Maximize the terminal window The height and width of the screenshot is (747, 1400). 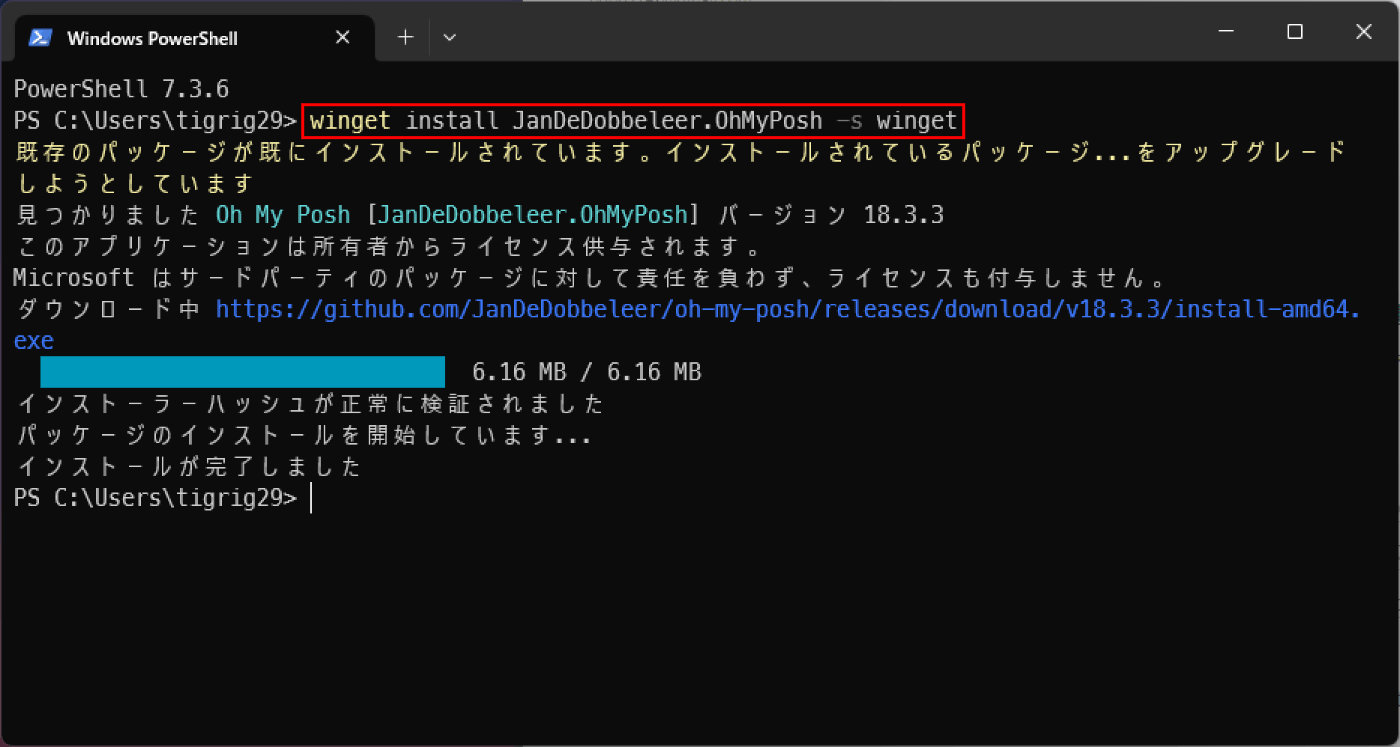(1294, 32)
